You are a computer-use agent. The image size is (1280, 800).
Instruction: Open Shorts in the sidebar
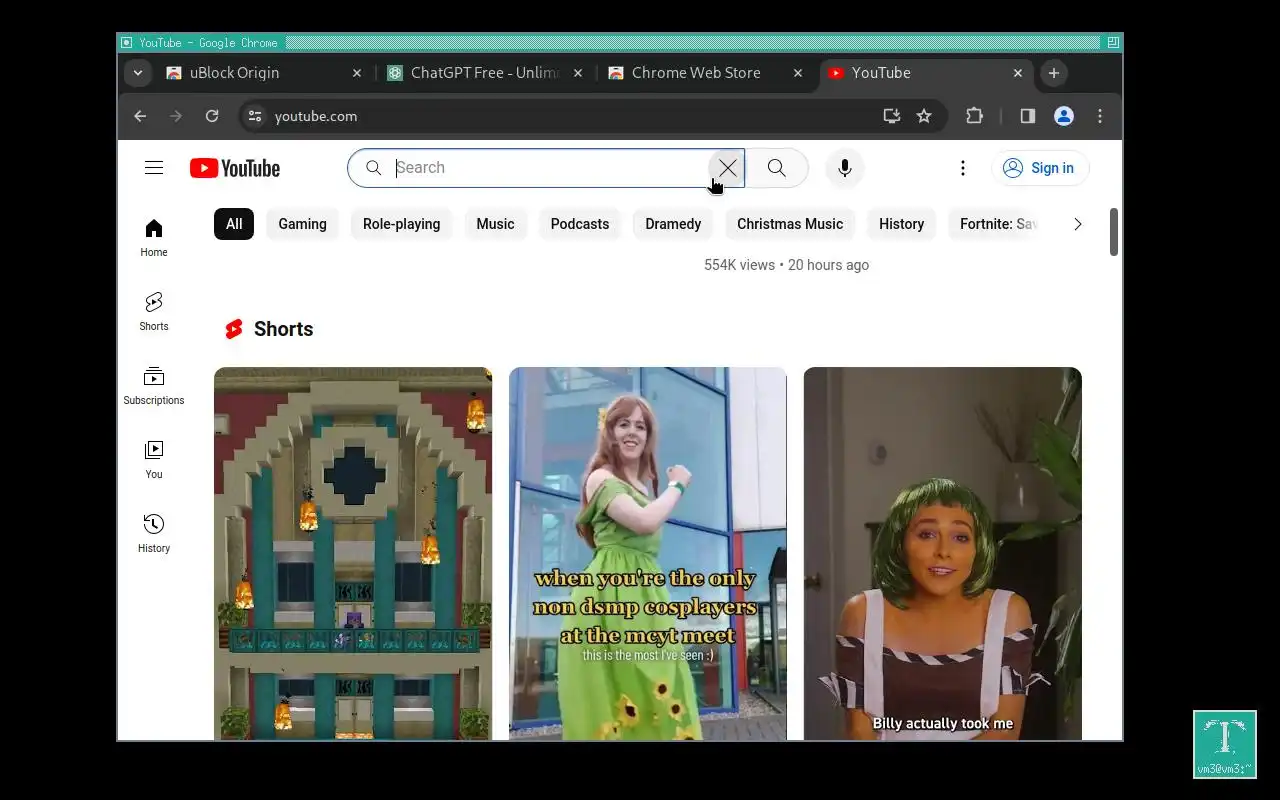(x=154, y=312)
